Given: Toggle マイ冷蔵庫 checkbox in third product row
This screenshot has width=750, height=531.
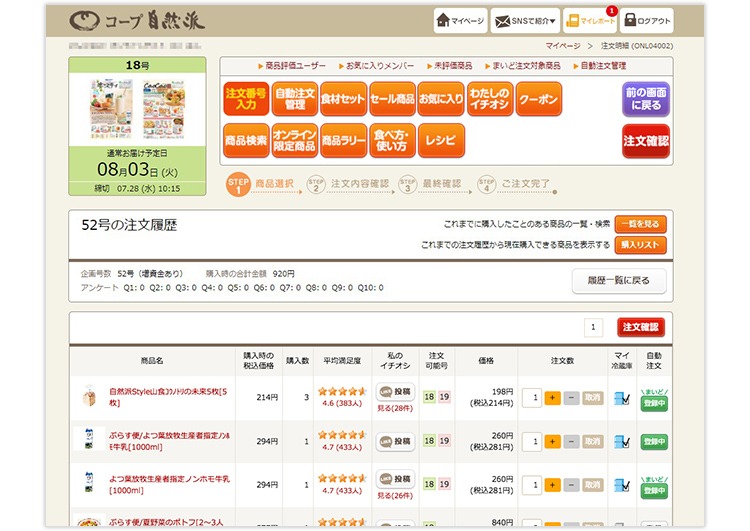Looking at the screenshot, I should pyautogui.click(x=621, y=485).
